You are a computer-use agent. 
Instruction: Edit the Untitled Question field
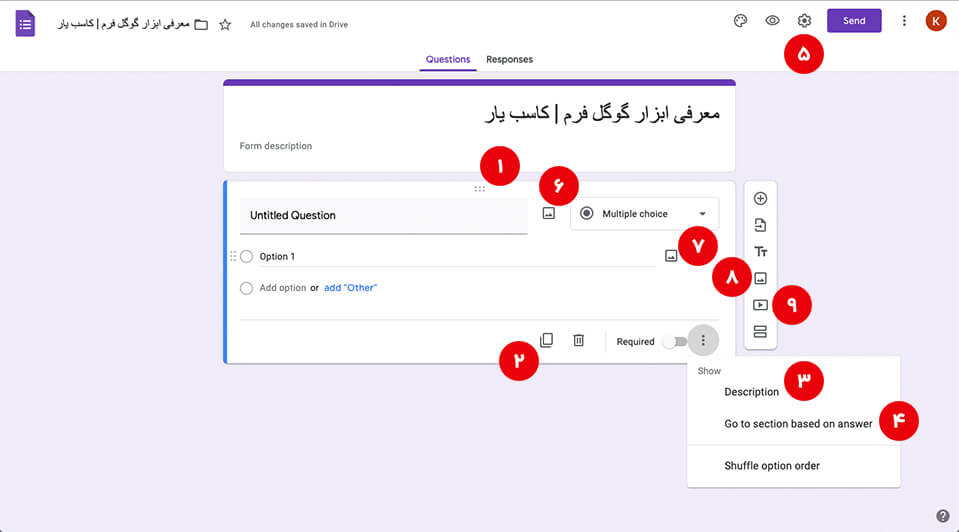(383, 215)
